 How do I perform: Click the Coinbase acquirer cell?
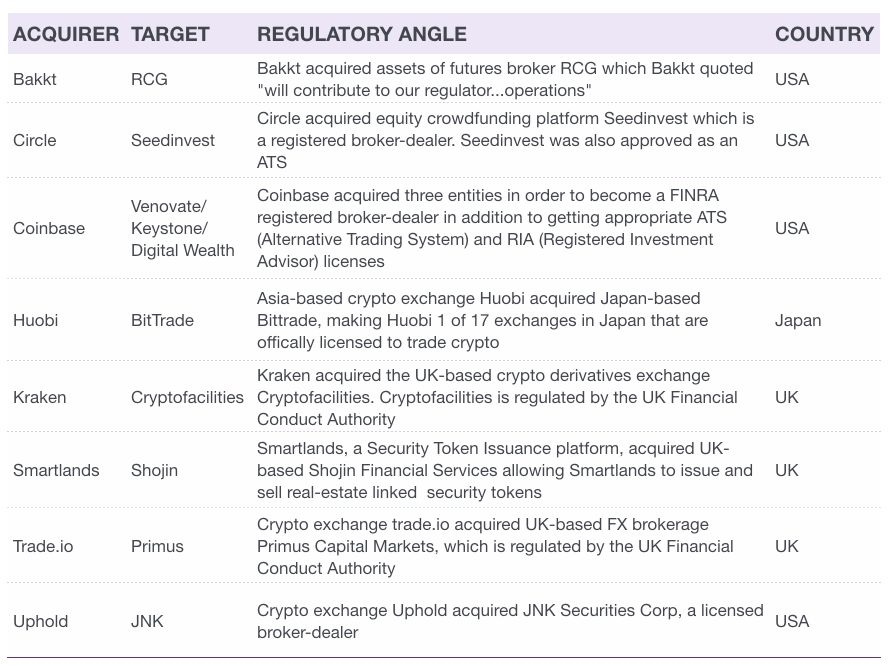point(49,228)
